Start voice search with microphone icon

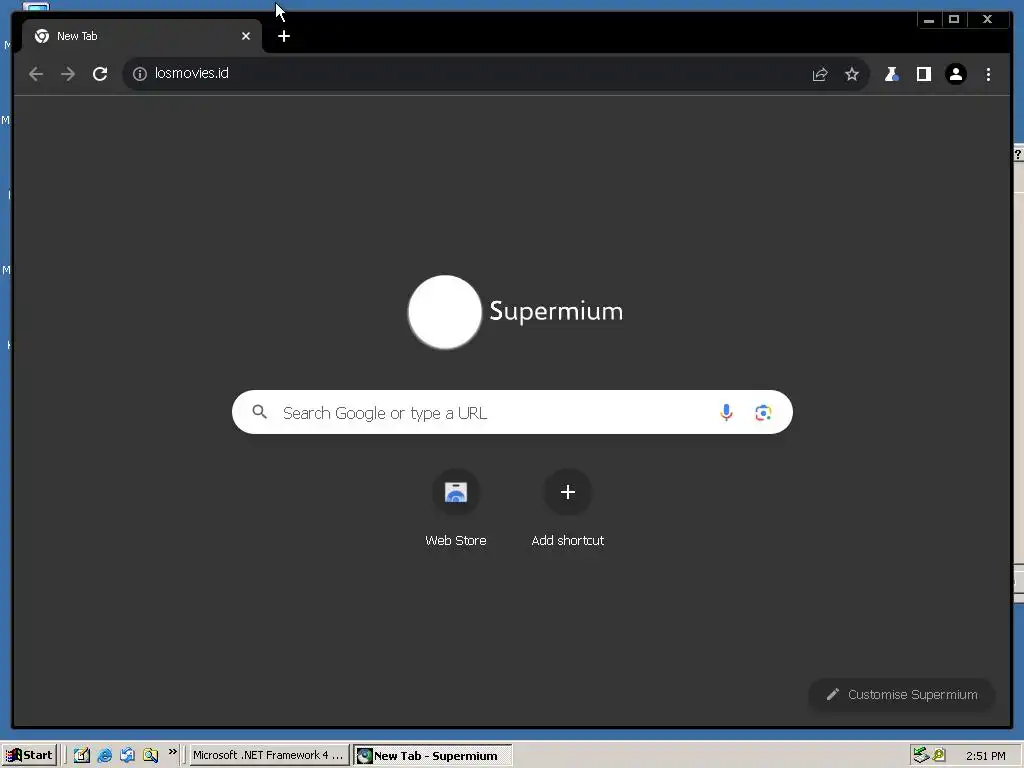point(726,412)
